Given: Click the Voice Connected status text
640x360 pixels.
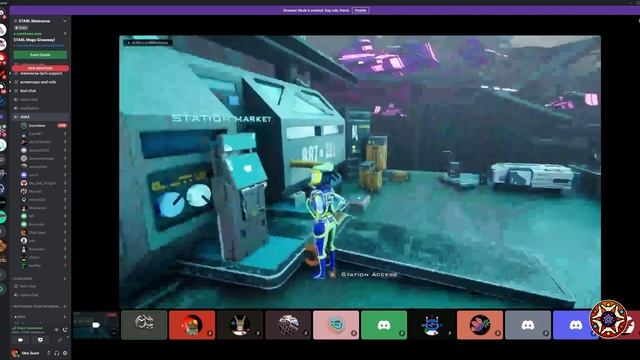Looking at the screenshot, I should pyautogui.click(x=29, y=328).
